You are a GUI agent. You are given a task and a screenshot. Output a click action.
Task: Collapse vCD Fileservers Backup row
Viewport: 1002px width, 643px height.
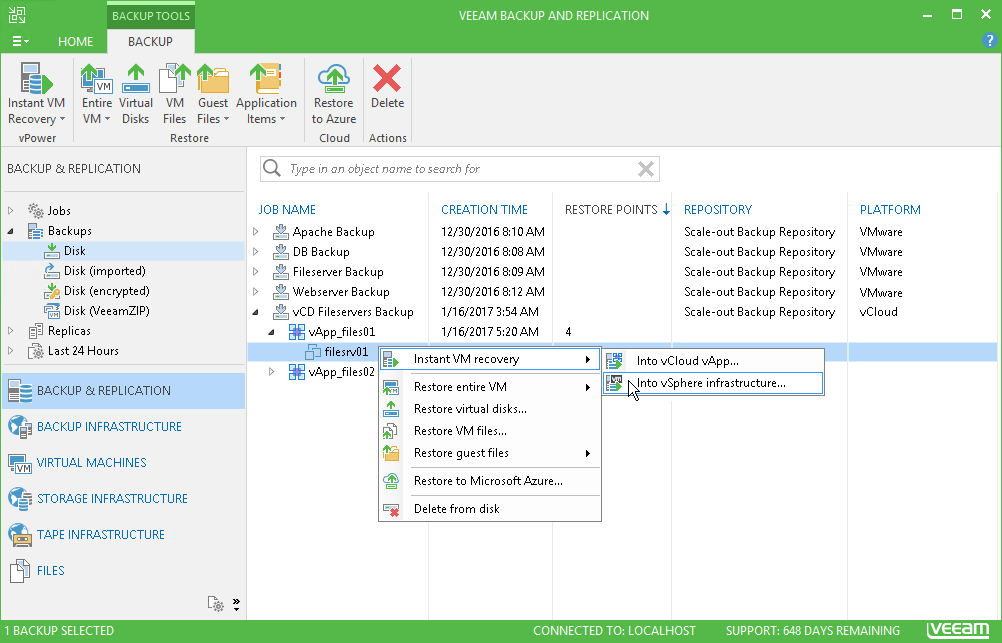pyautogui.click(x=256, y=312)
